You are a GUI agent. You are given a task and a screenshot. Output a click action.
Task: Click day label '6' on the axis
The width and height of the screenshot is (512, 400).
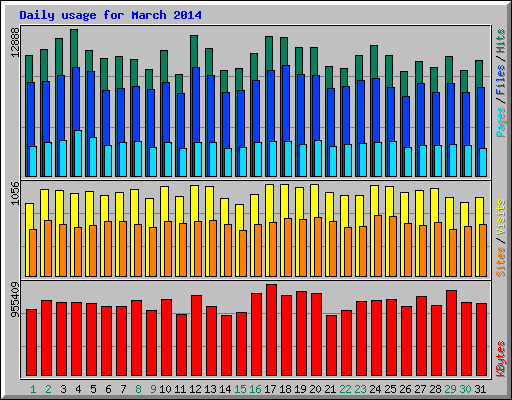point(108,389)
